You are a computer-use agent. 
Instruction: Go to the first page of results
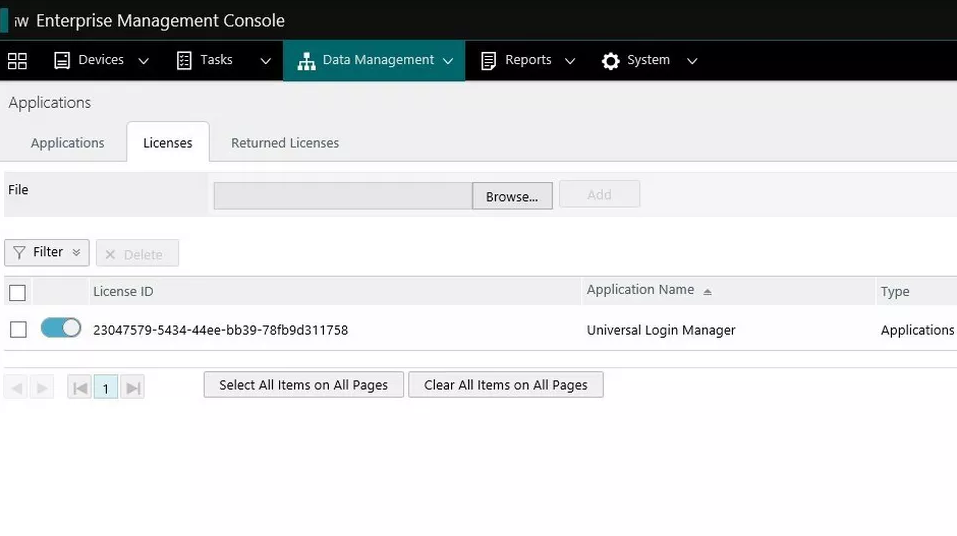80,388
